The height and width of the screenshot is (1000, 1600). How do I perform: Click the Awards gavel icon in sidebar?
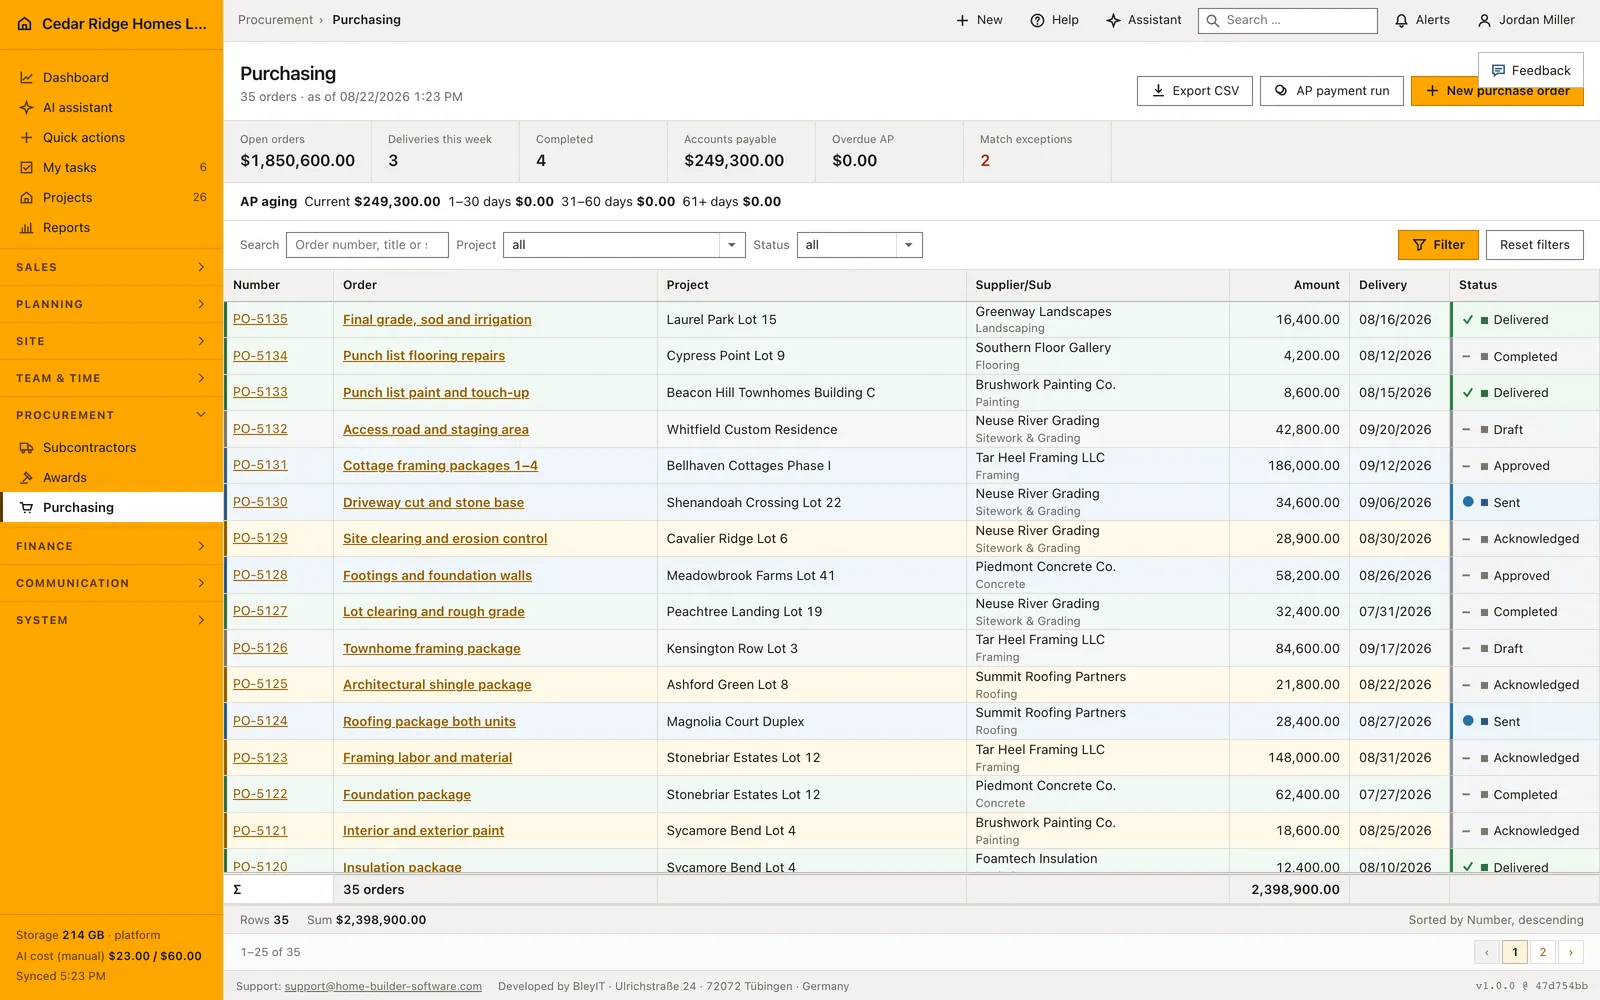[27, 478]
